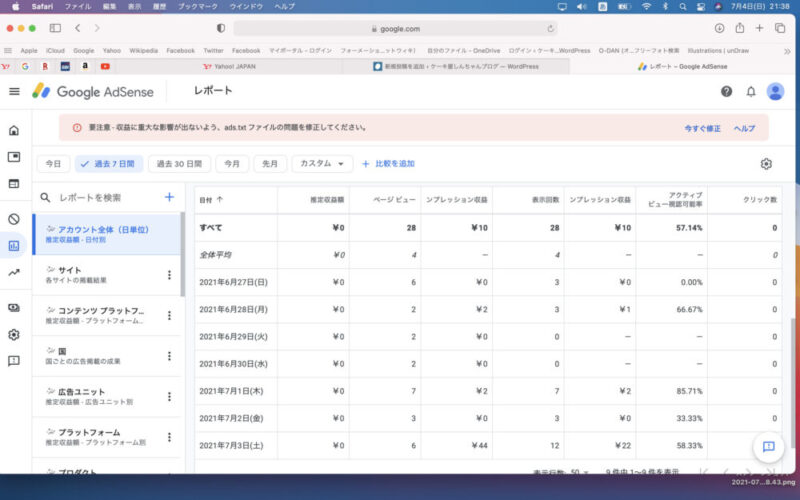The height and width of the screenshot is (500, 800).
Task: Select the Reports icon in sidebar
Action: coord(14,246)
